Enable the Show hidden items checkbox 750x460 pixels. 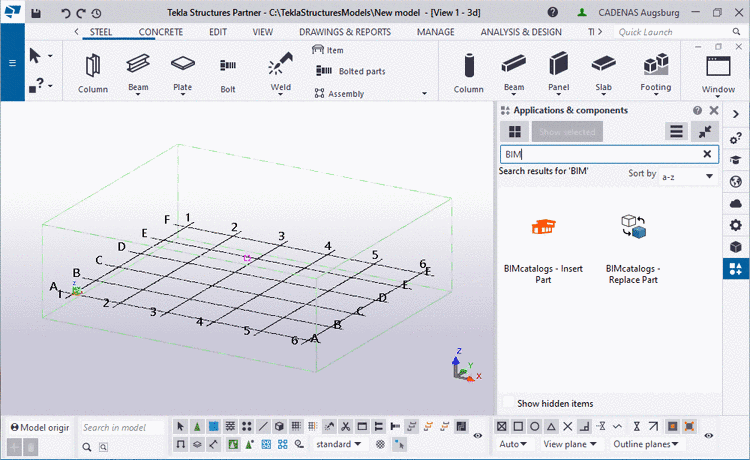[x=509, y=403]
